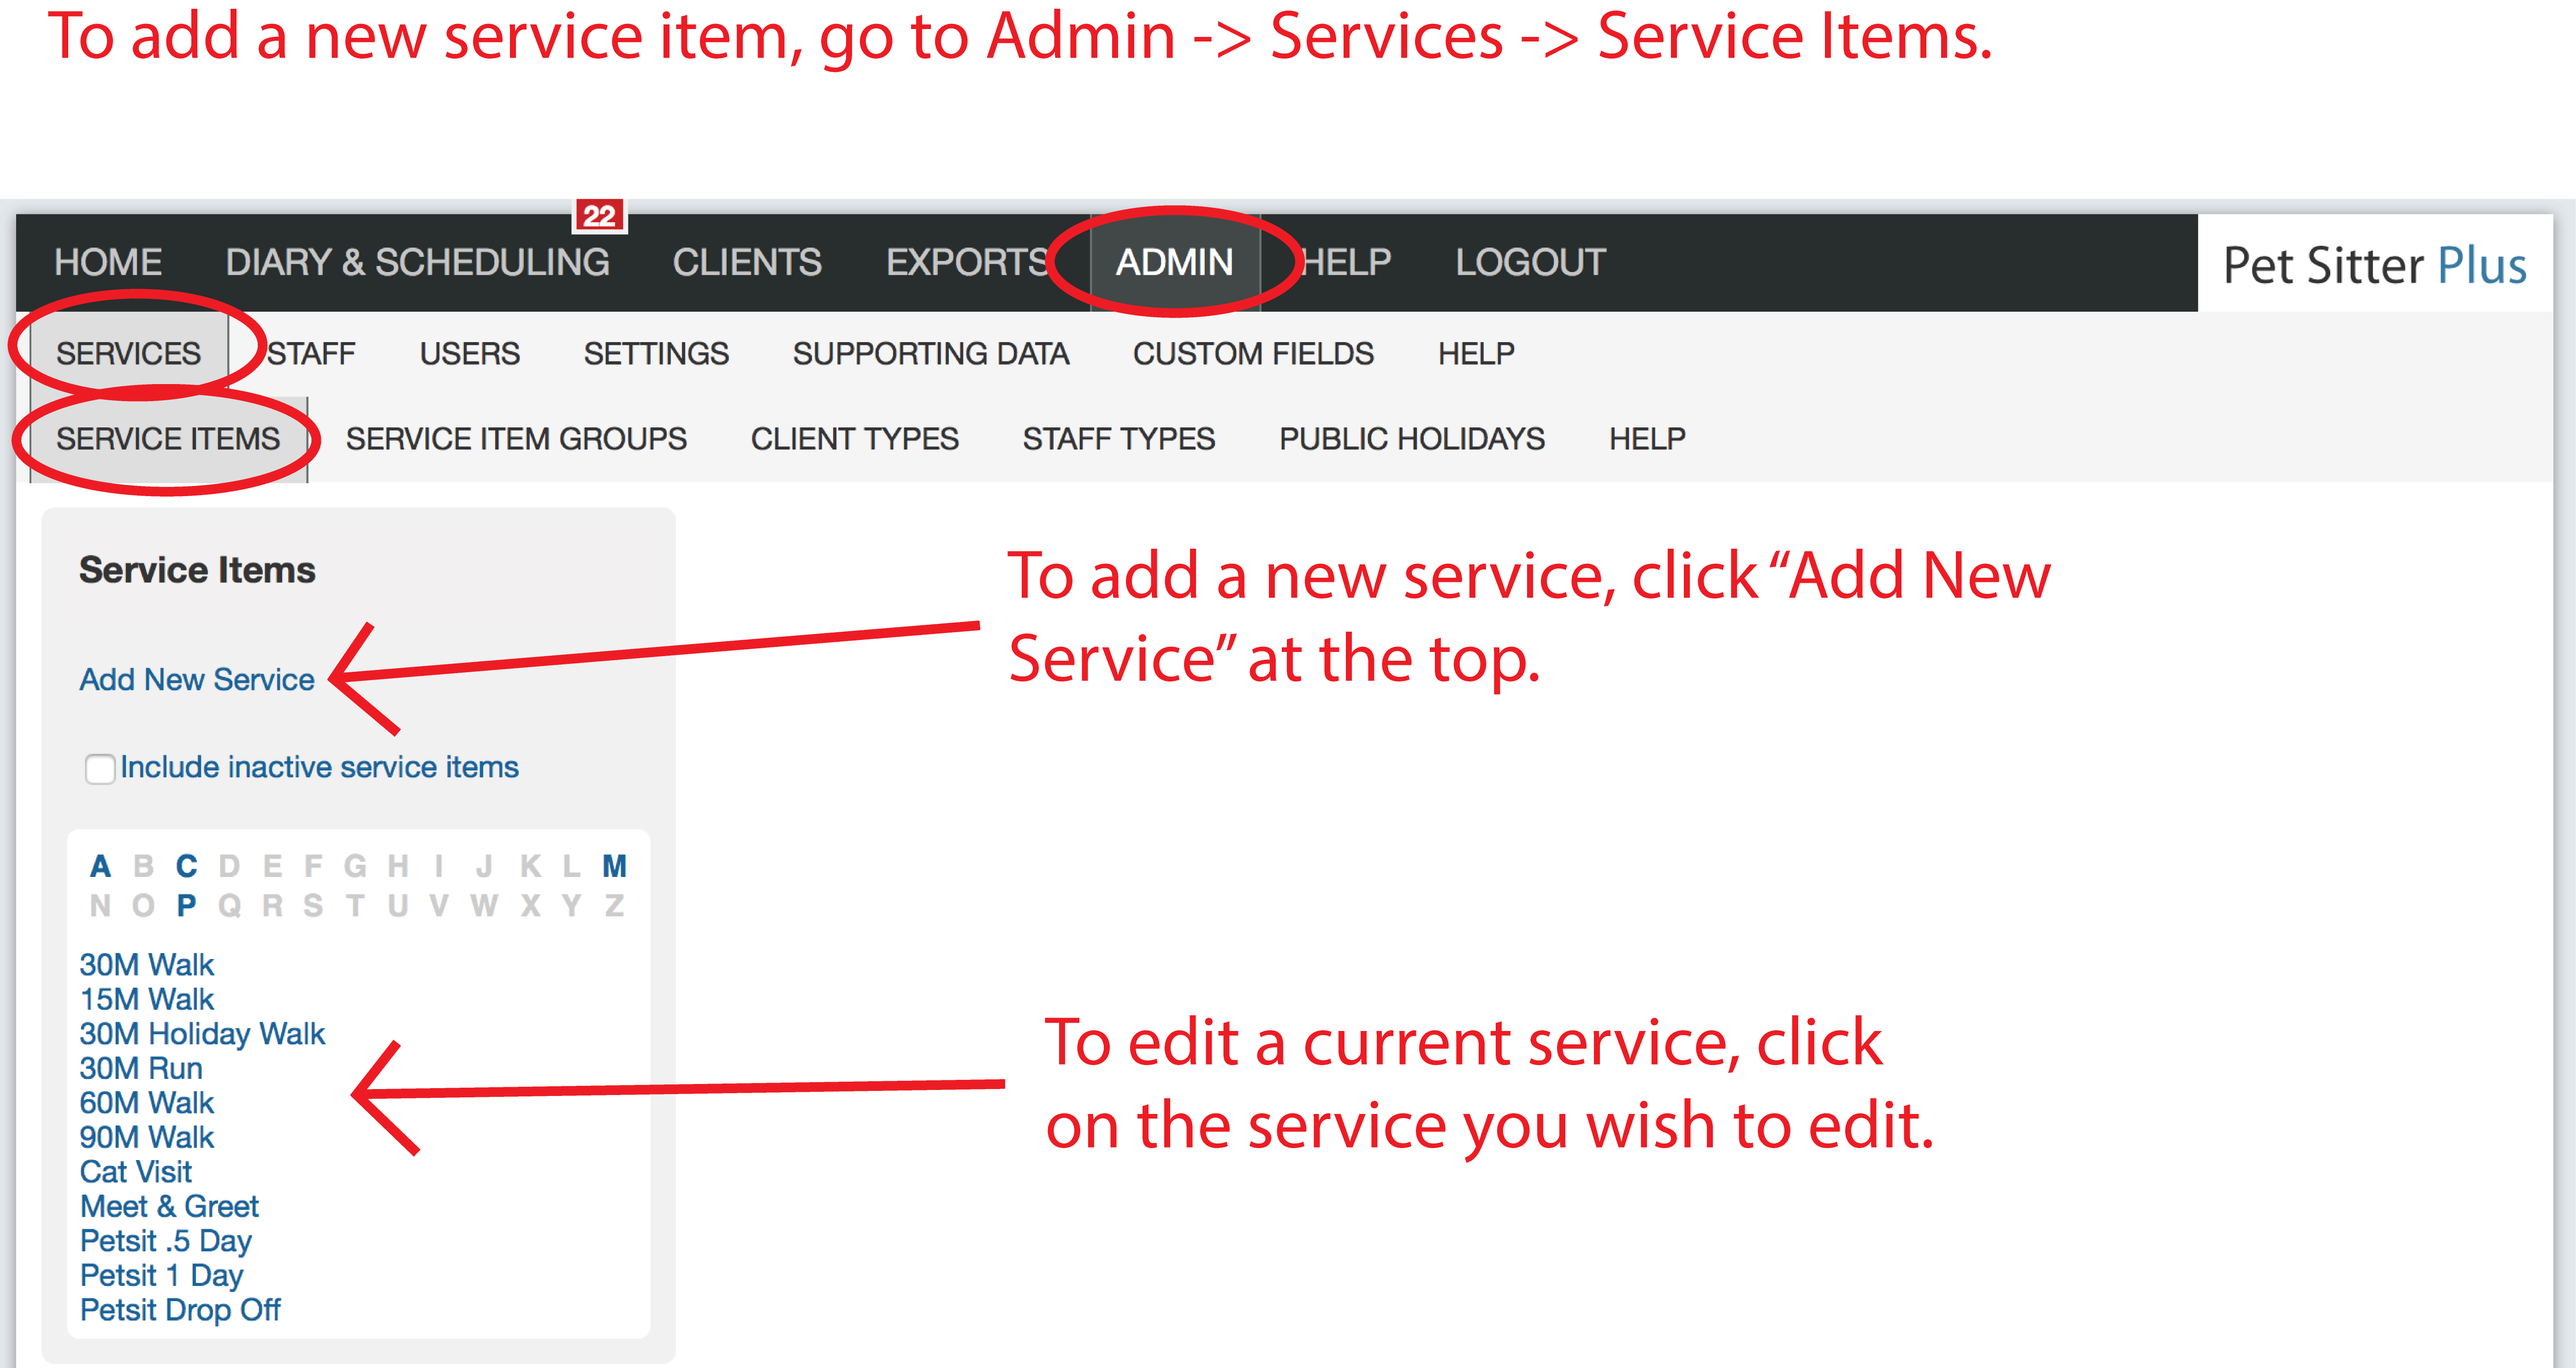Filter services by letter P
This screenshot has width=2576, height=1368.
coord(186,906)
